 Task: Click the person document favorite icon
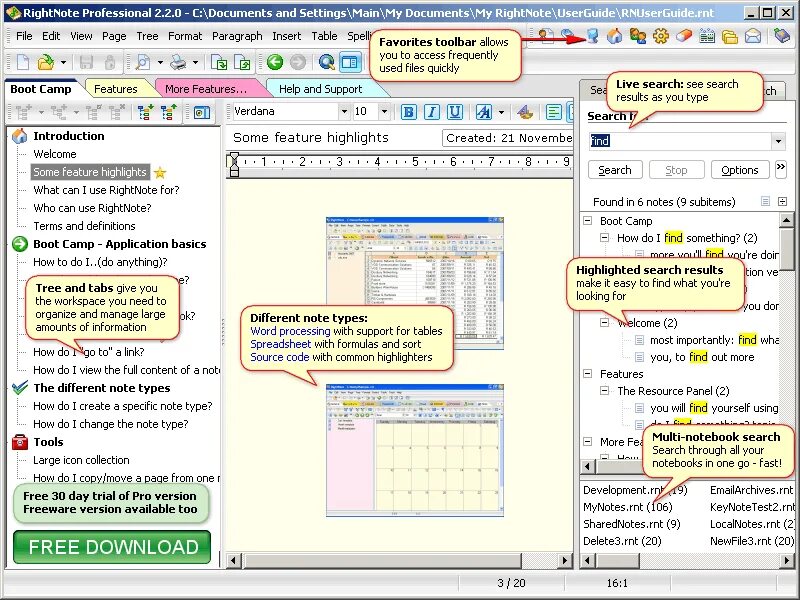[547, 35]
